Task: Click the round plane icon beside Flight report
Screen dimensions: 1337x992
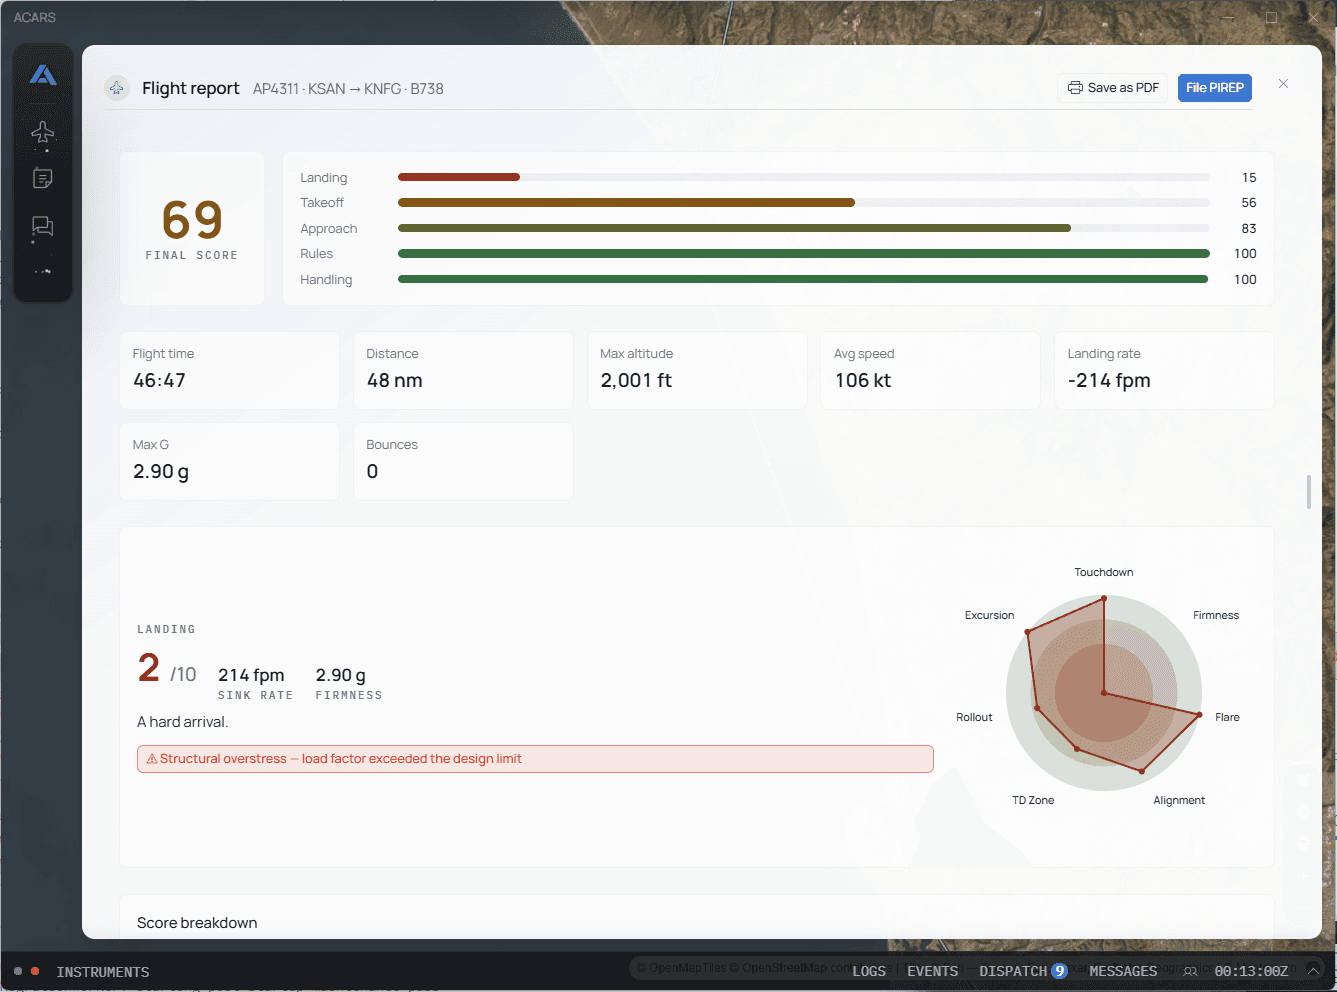Action: (117, 88)
